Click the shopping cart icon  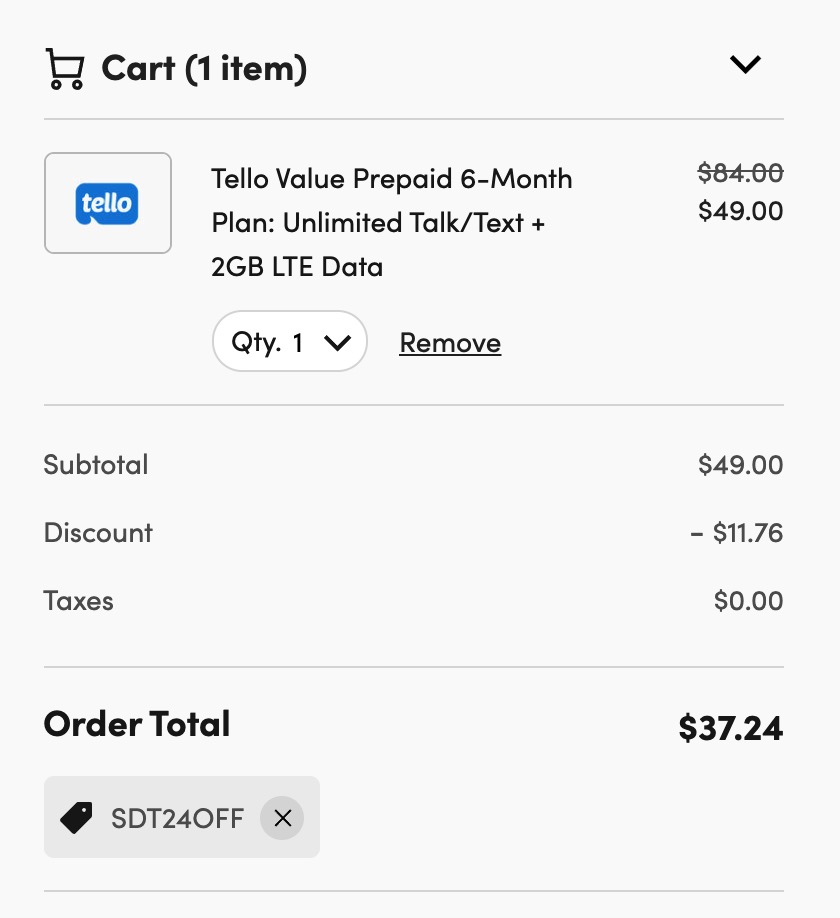click(65, 69)
